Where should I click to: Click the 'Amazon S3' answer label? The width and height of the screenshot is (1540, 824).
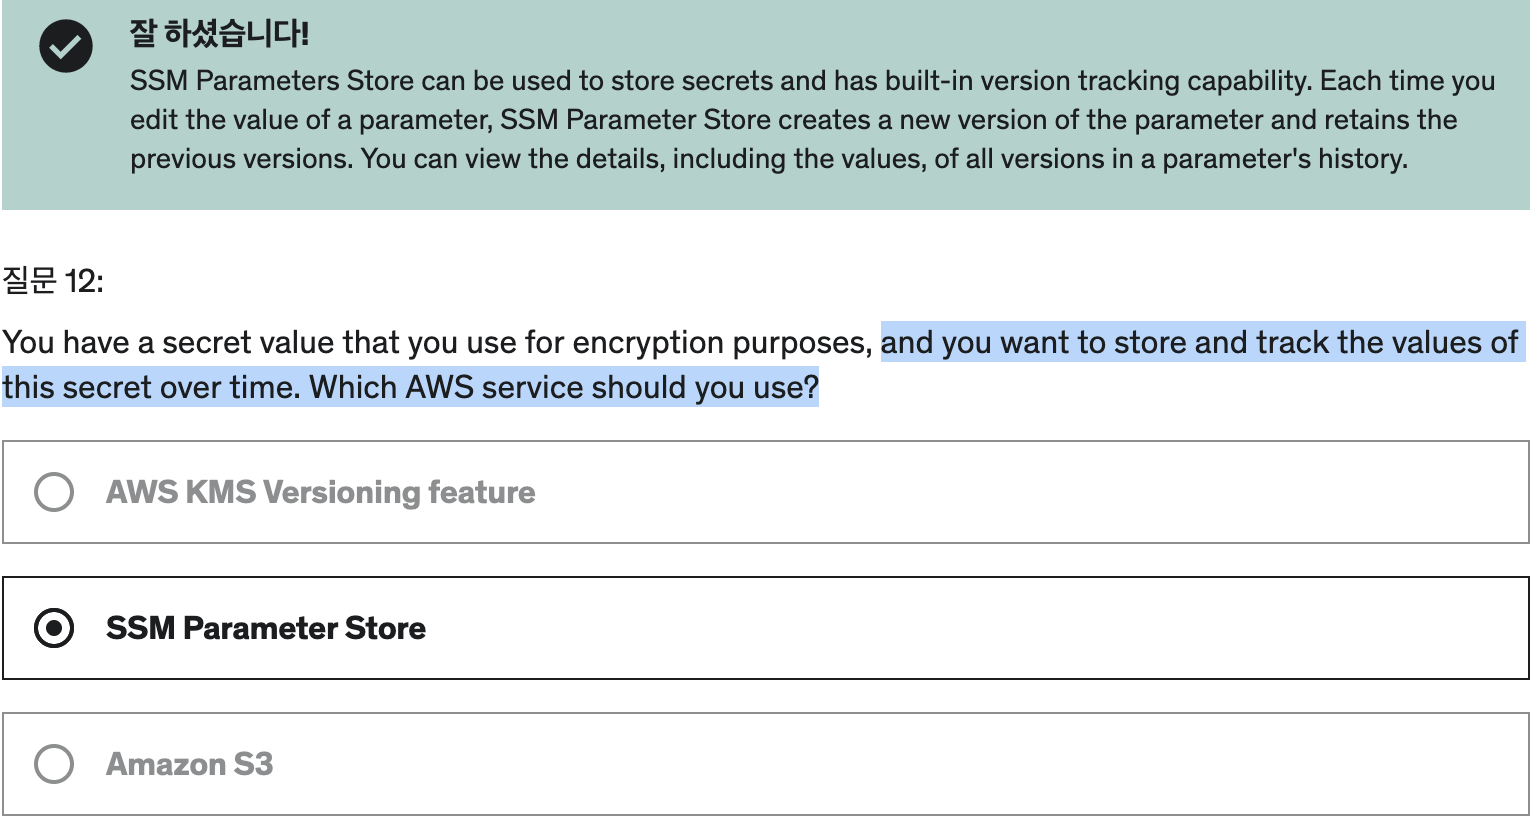(x=189, y=764)
